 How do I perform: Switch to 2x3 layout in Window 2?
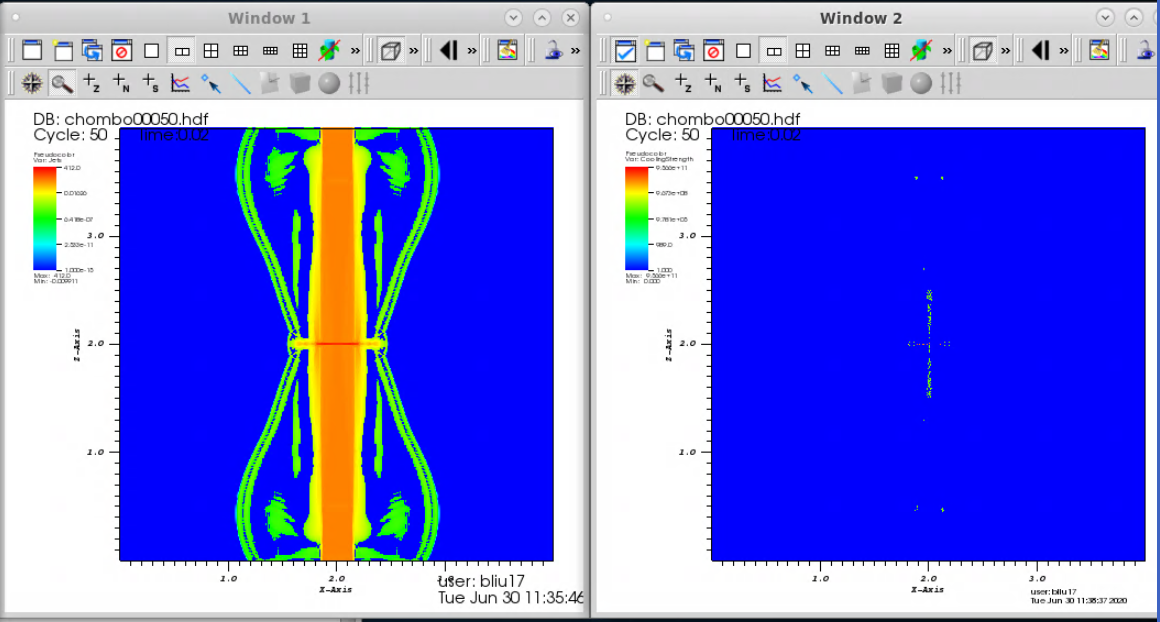(x=832, y=50)
